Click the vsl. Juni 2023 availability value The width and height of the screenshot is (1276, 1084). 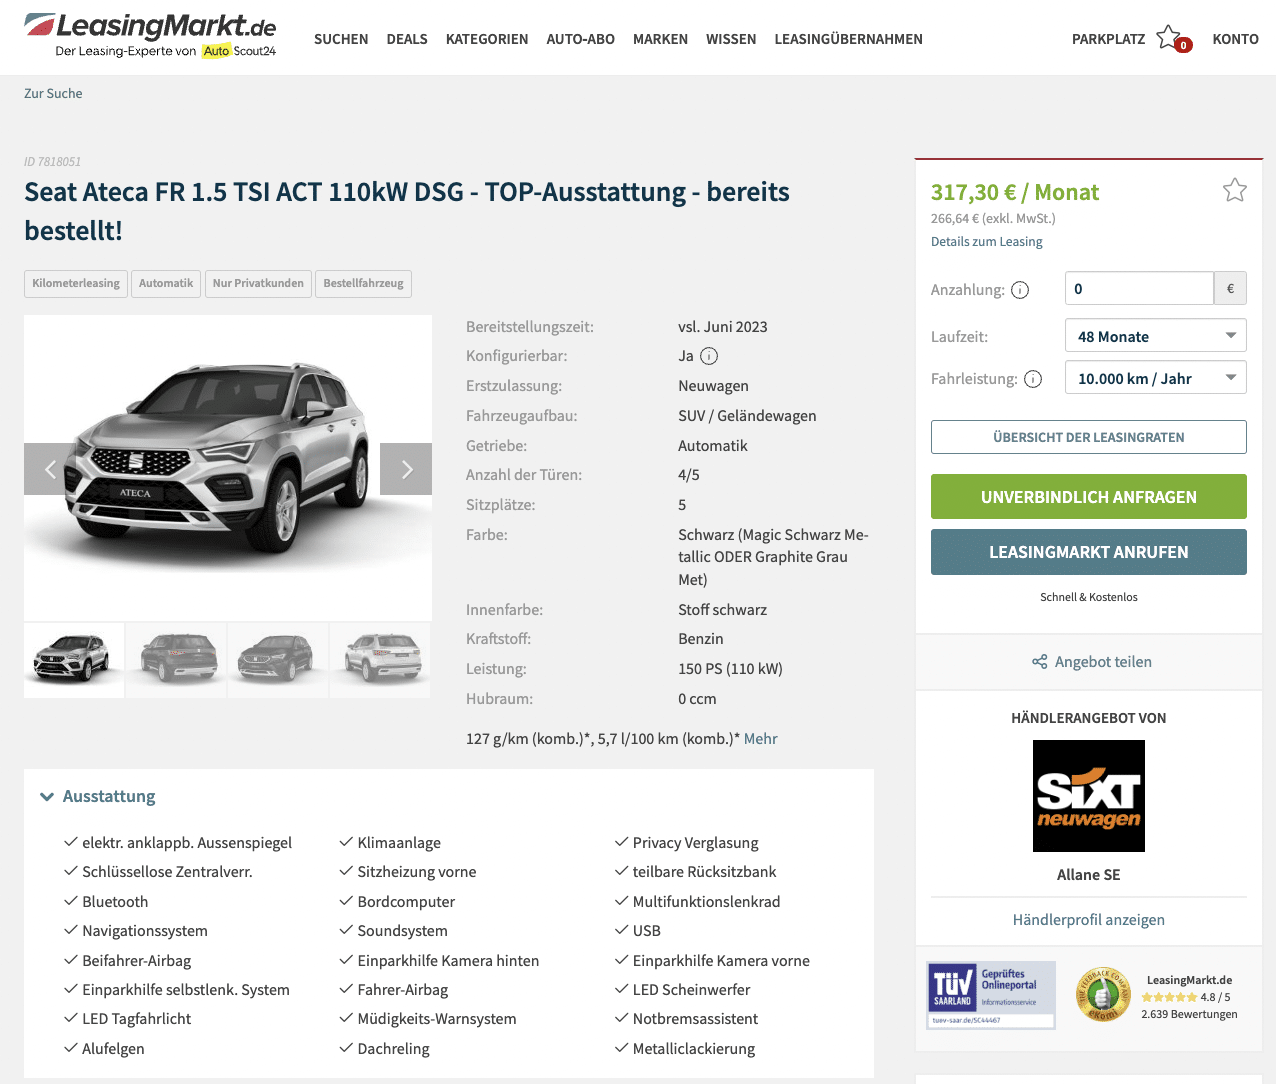point(723,327)
